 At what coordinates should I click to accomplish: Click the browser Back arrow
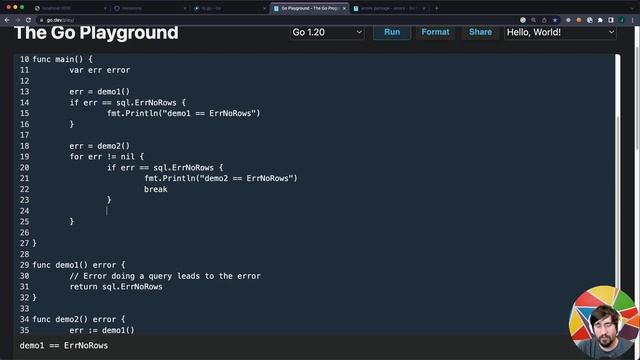[7, 20]
